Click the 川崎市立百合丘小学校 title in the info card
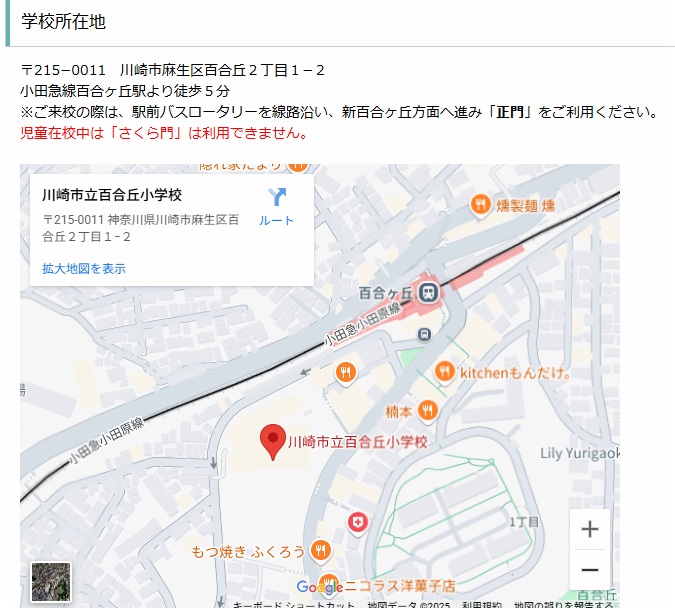Image resolution: width=675 pixels, height=608 pixels. [x=112, y=195]
